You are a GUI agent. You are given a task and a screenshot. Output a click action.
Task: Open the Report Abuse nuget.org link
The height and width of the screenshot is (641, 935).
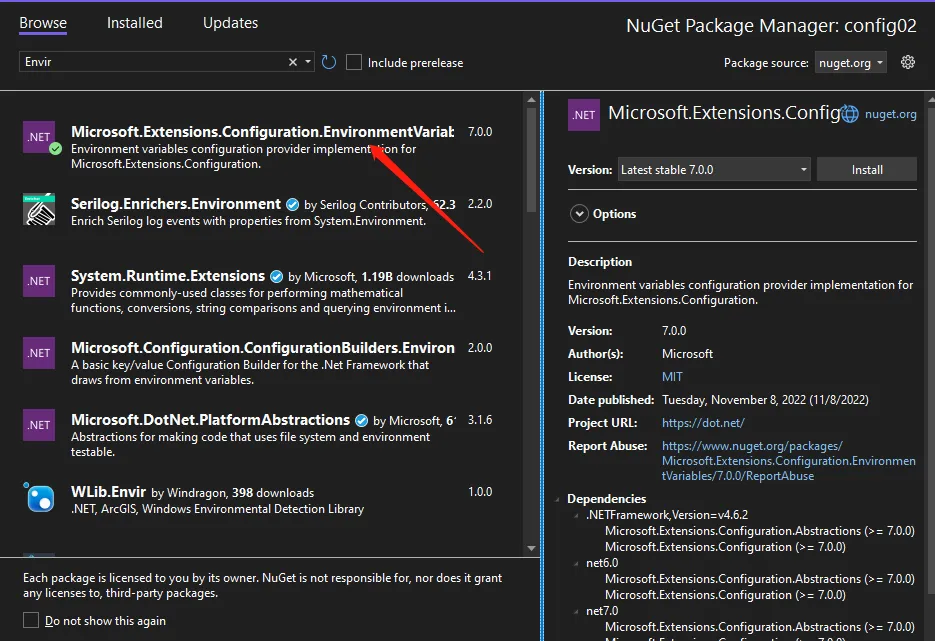click(x=788, y=461)
